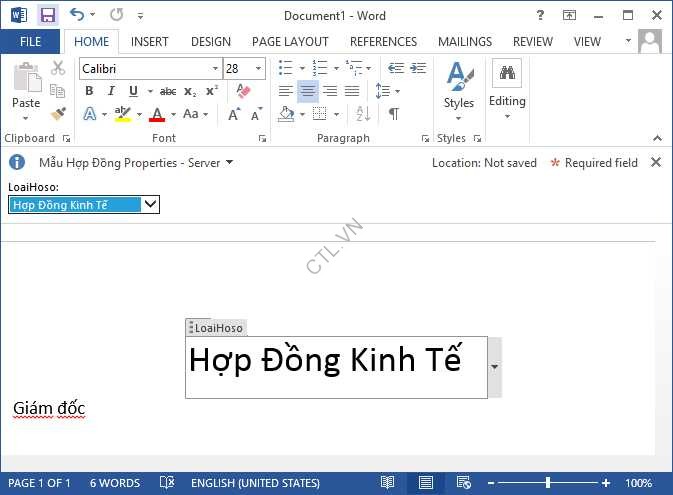
Task: Sort paragraphs A to Z
Action: tap(363, 114)
